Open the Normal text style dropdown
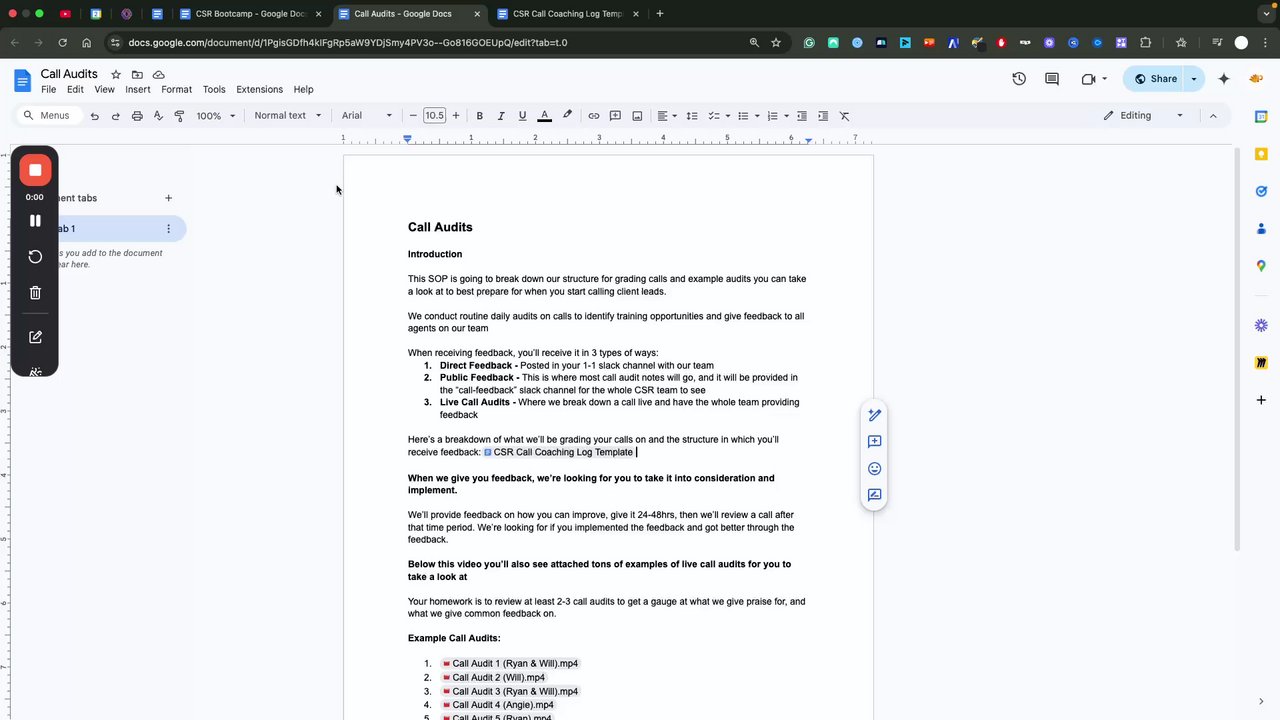The height and width of the screenshot is (720, 1280). 288,116
